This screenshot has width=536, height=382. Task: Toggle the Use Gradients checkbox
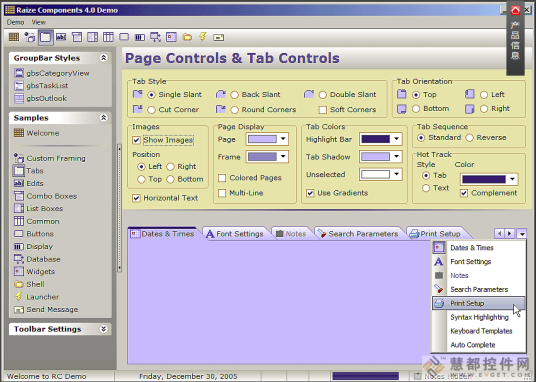coord(310,193)
